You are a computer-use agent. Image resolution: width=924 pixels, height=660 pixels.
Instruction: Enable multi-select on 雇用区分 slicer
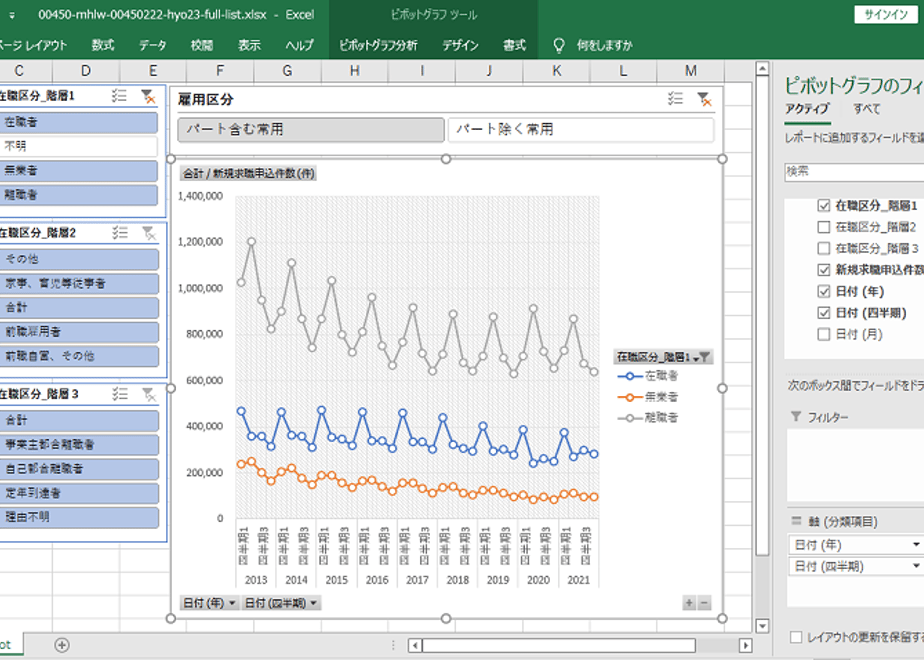[675, 98]
